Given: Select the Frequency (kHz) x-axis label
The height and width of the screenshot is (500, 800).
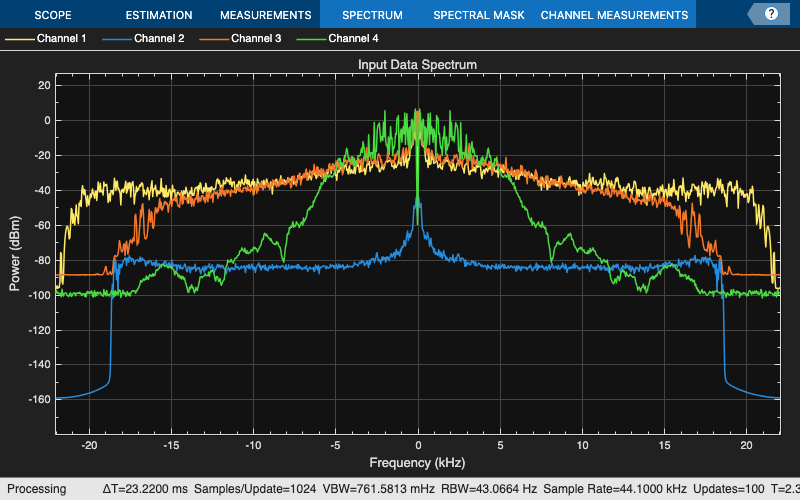Looking at the screenshot, I should tap(418, 463).
